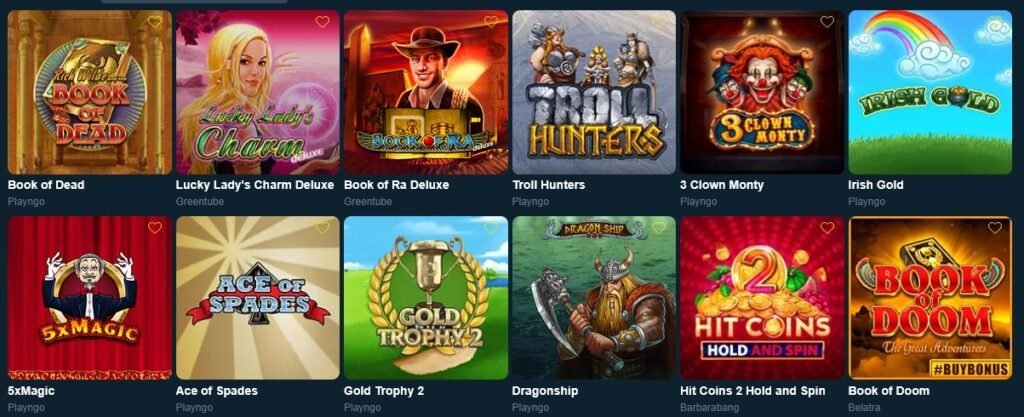Click heart icon on Troll Hunters tile
The image size is (1024, 417).
point(659,22)
